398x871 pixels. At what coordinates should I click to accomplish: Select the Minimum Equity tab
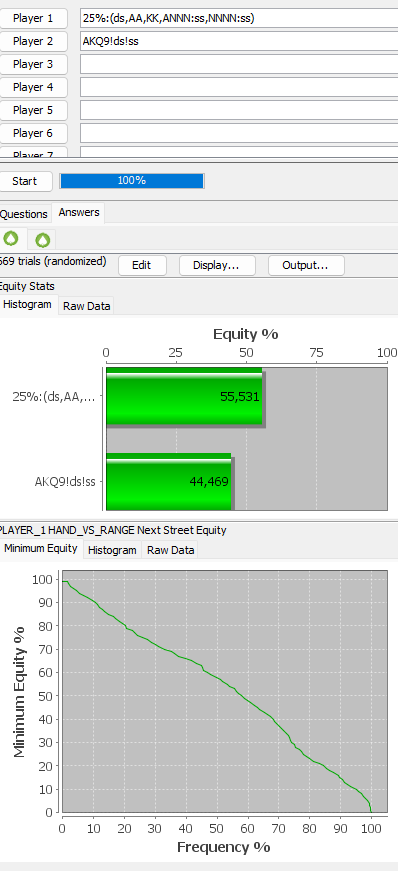41,548
